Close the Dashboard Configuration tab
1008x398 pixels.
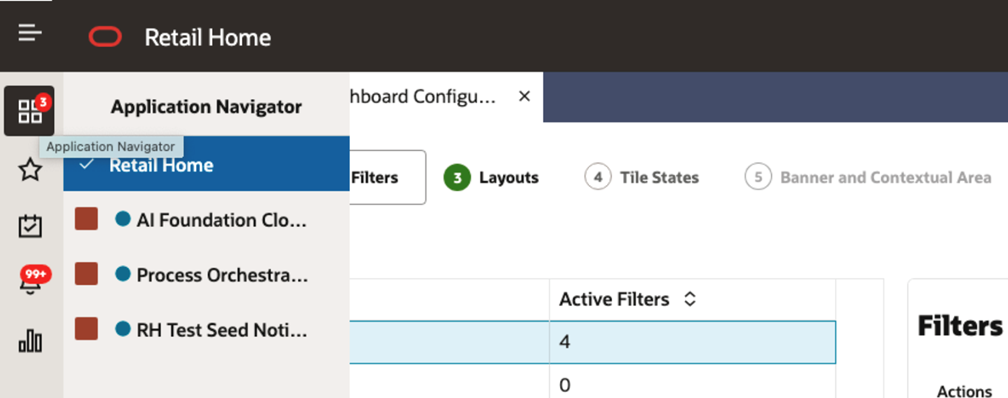click(524, 96)
